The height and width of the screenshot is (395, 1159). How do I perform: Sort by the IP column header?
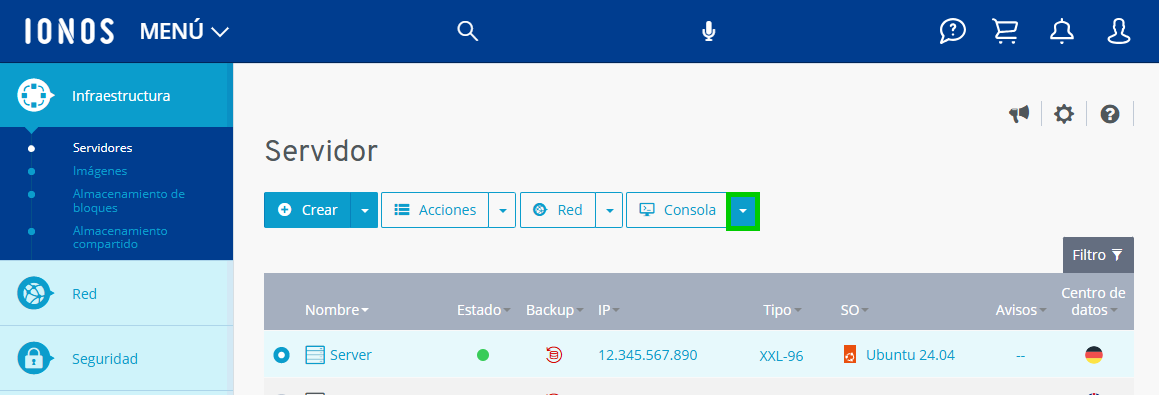pyautogui.click(x=609, y=311)
